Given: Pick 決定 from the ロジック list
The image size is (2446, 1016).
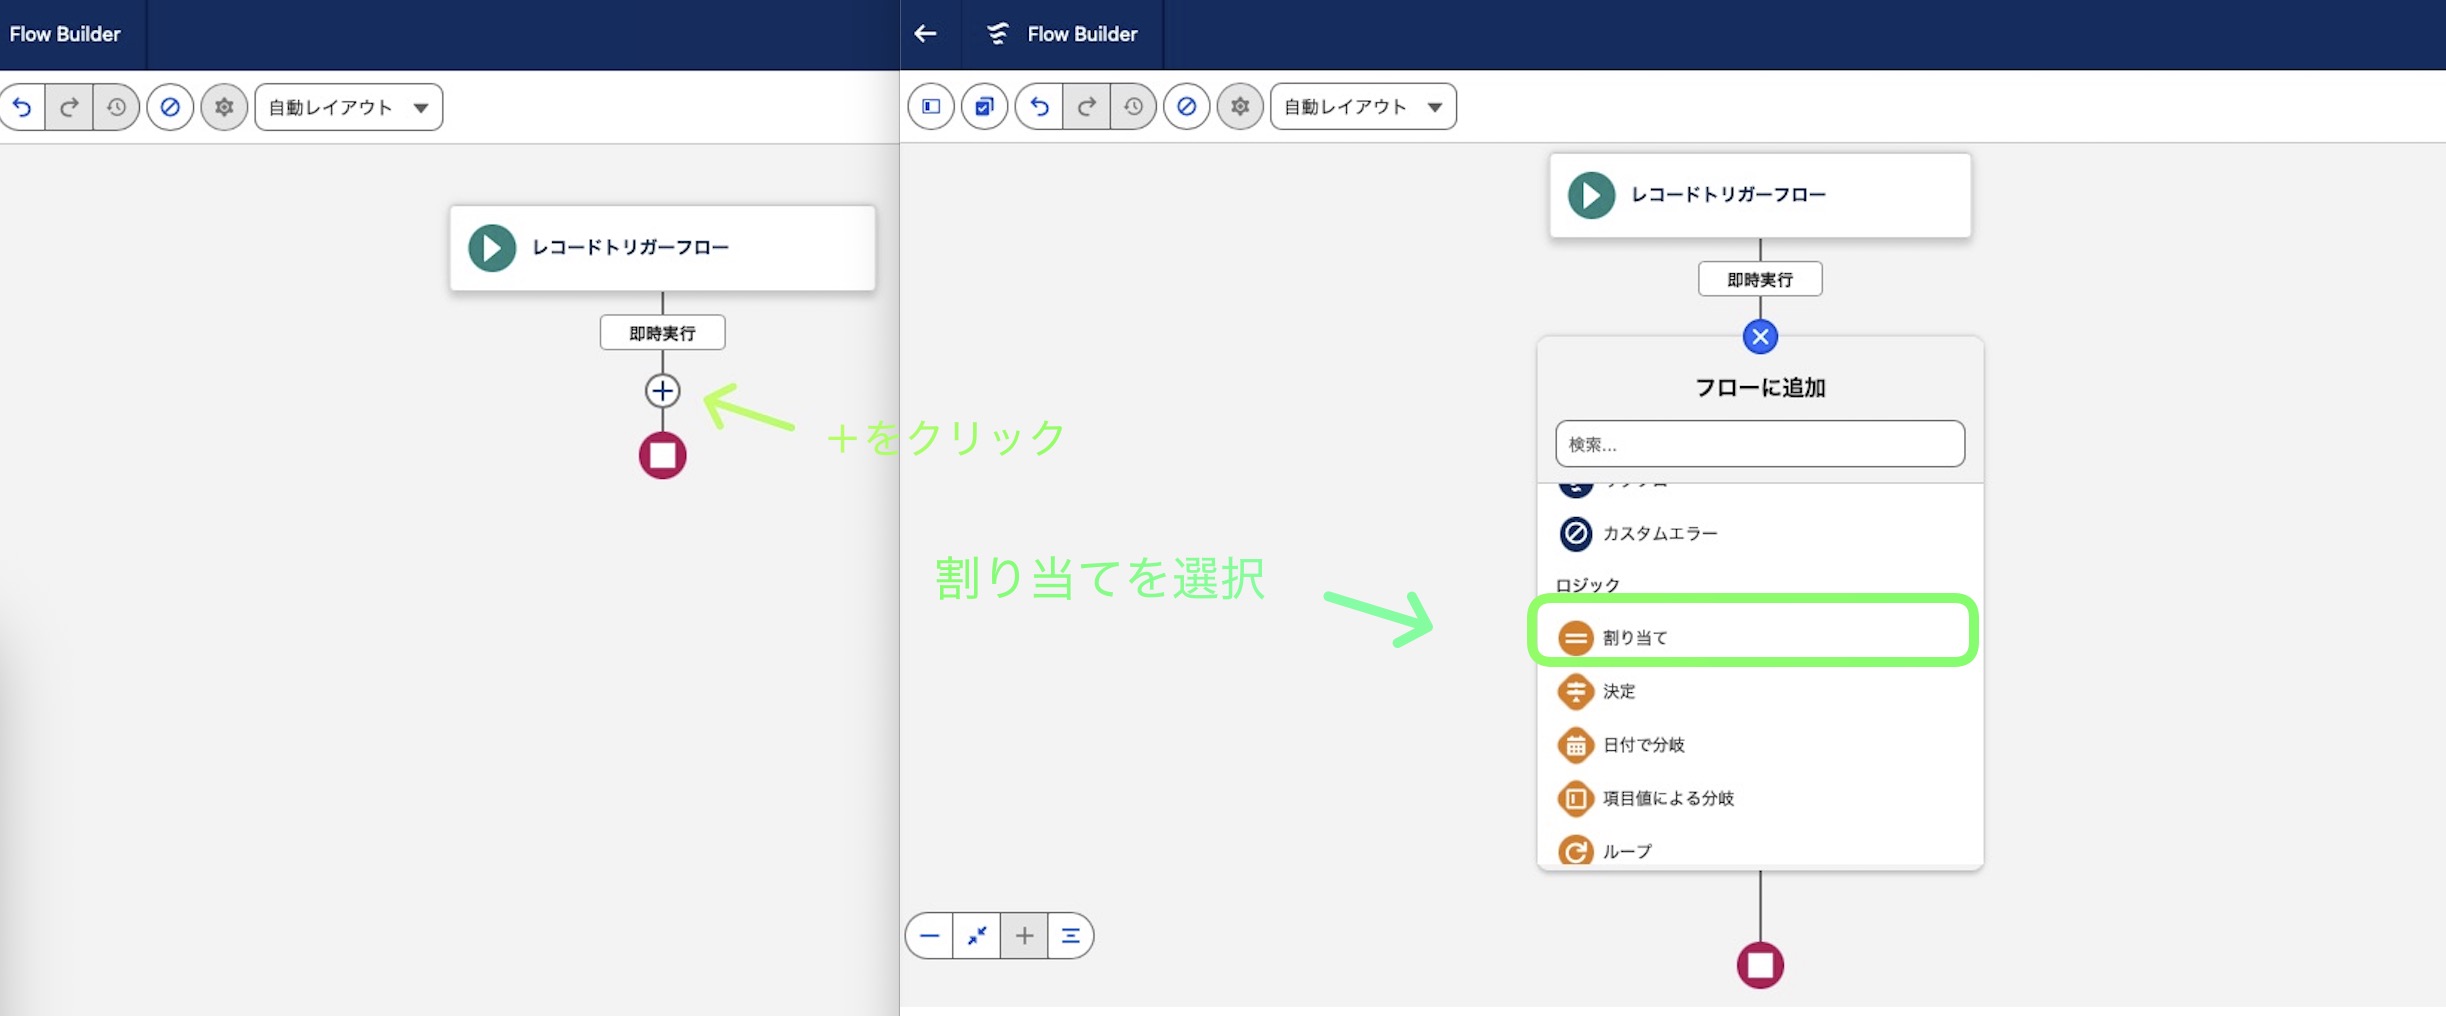Looking at the screenshot, I should pos(1760,691).
